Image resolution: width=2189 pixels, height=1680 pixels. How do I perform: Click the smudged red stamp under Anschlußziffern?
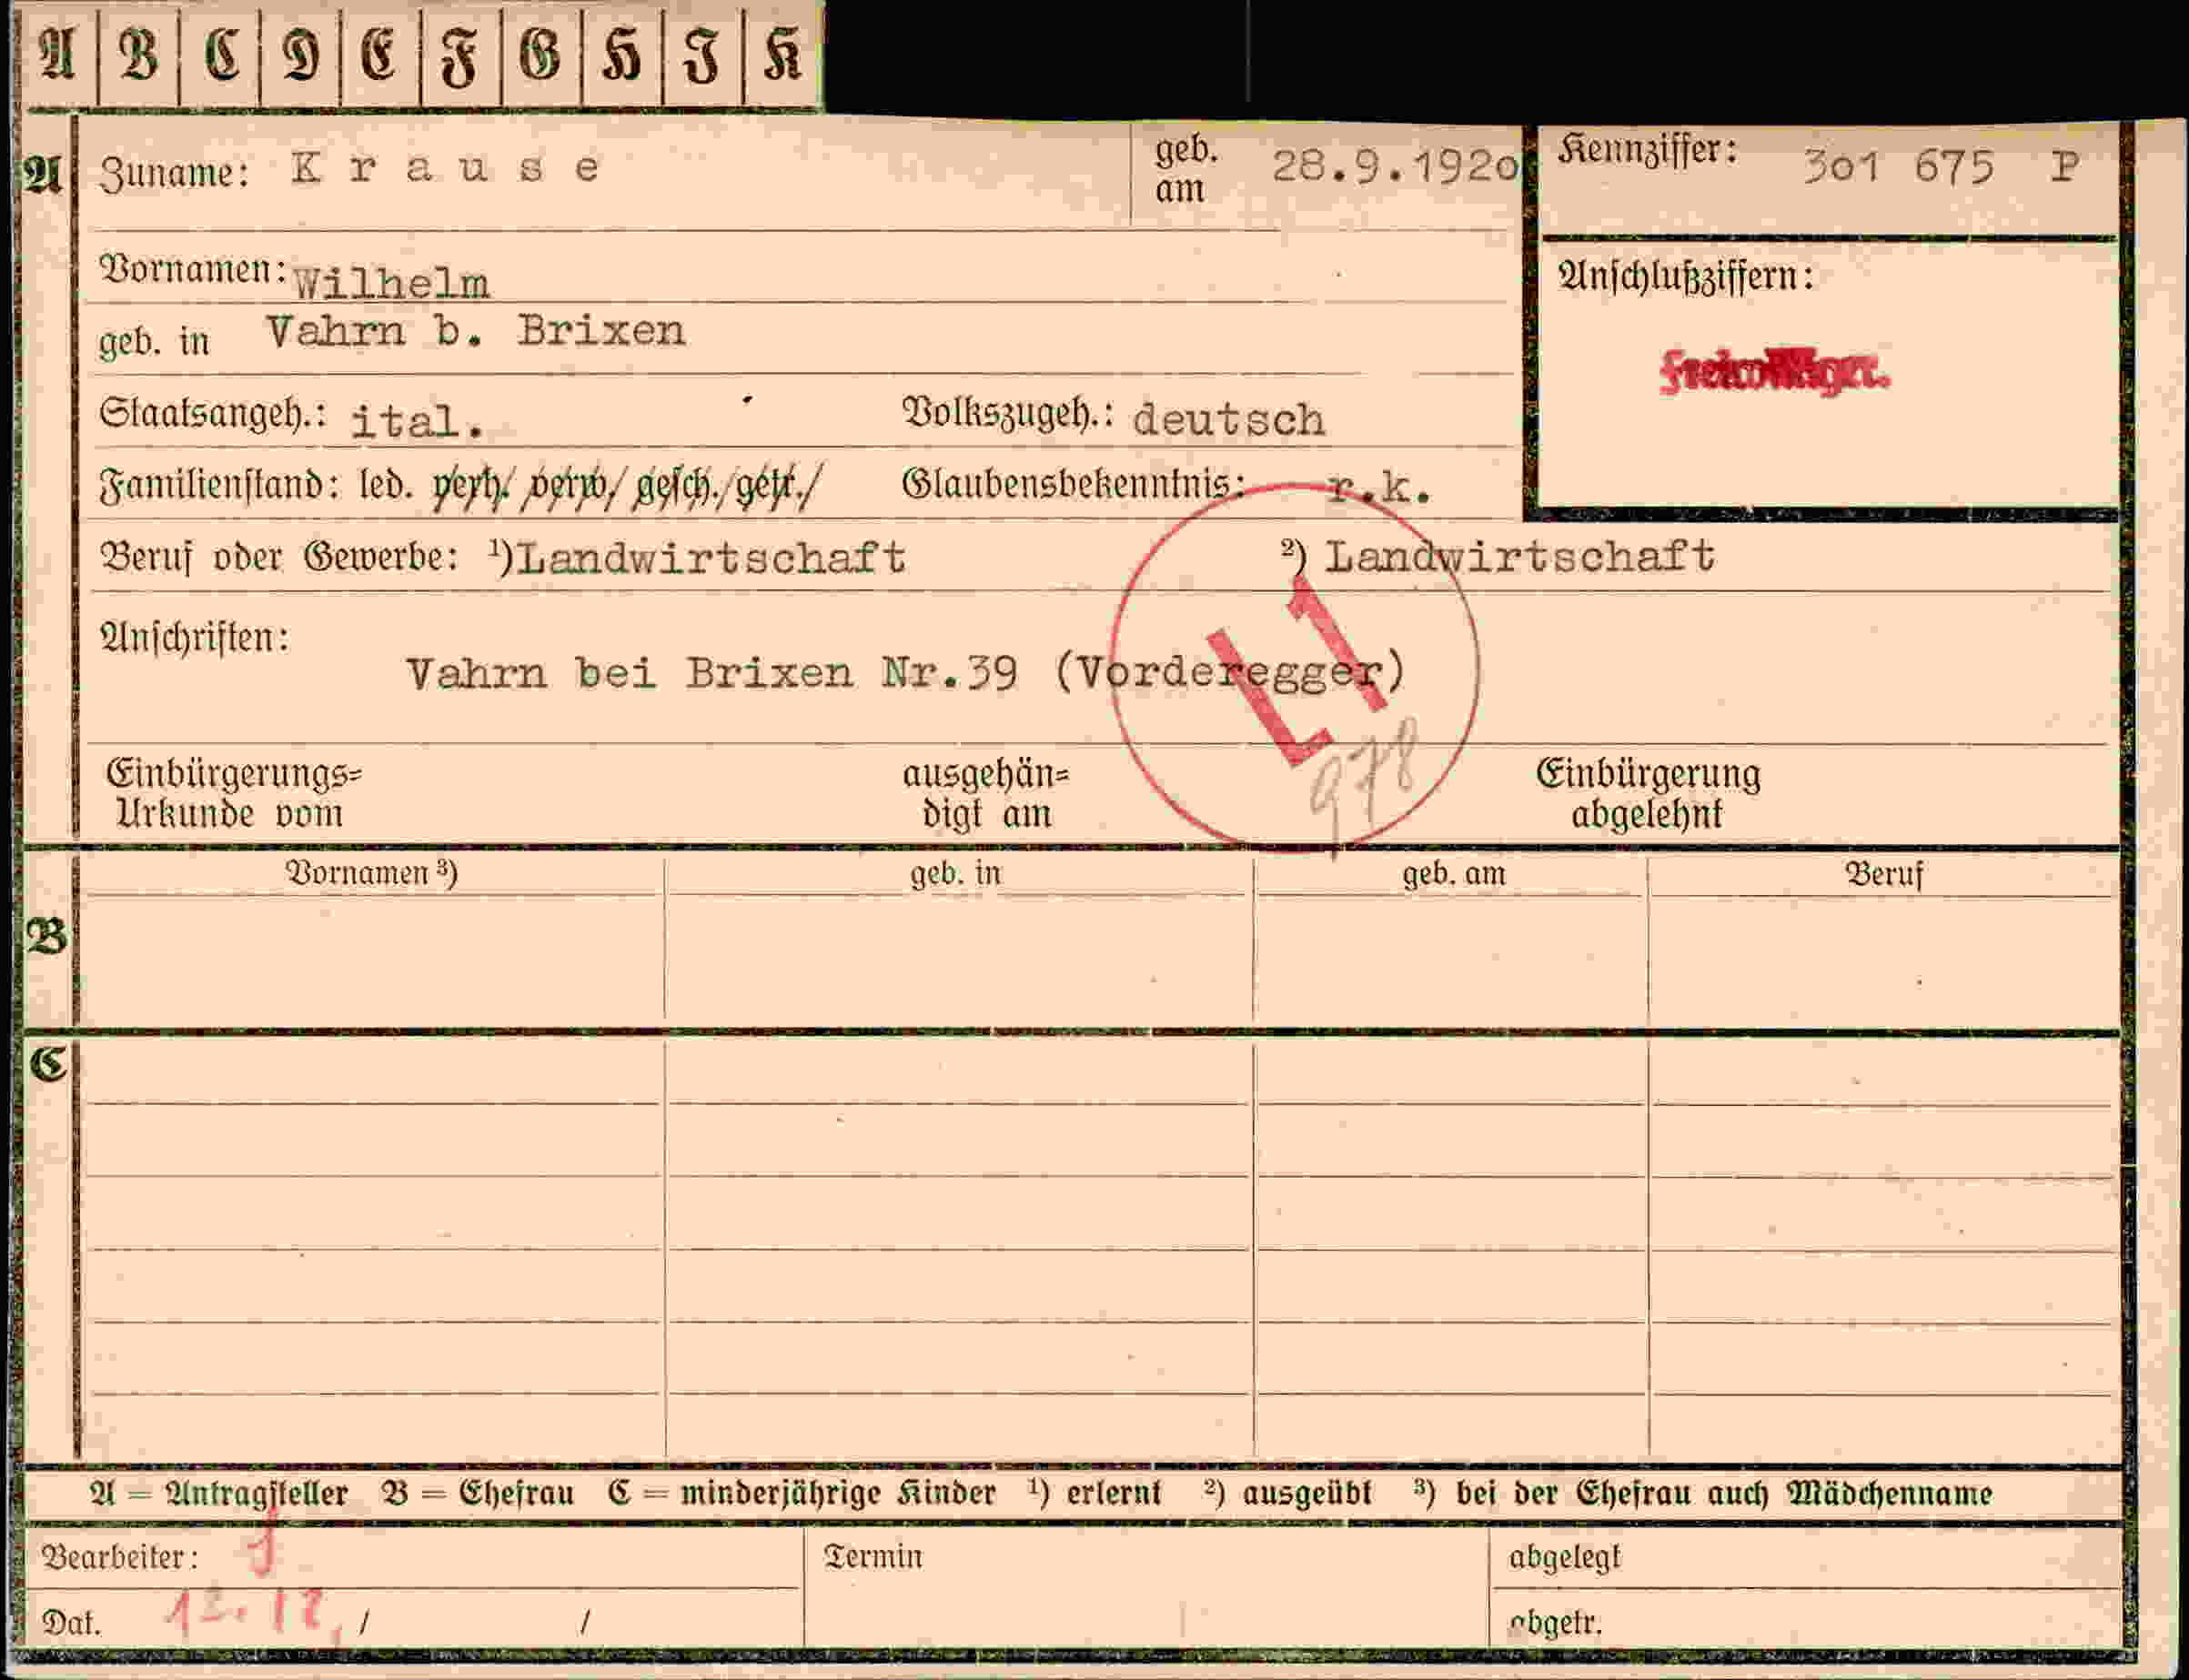click(x=1775, y=372)
